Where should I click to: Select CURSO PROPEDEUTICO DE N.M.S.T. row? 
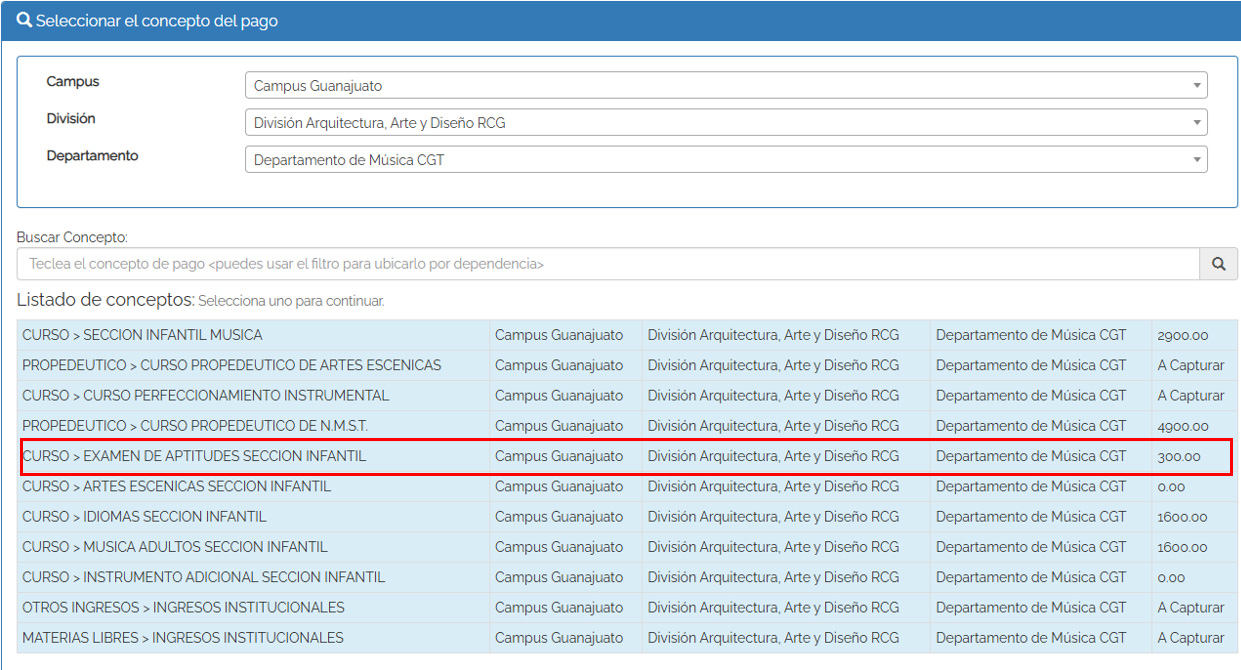pyautogui.click(x=195, y=426)
